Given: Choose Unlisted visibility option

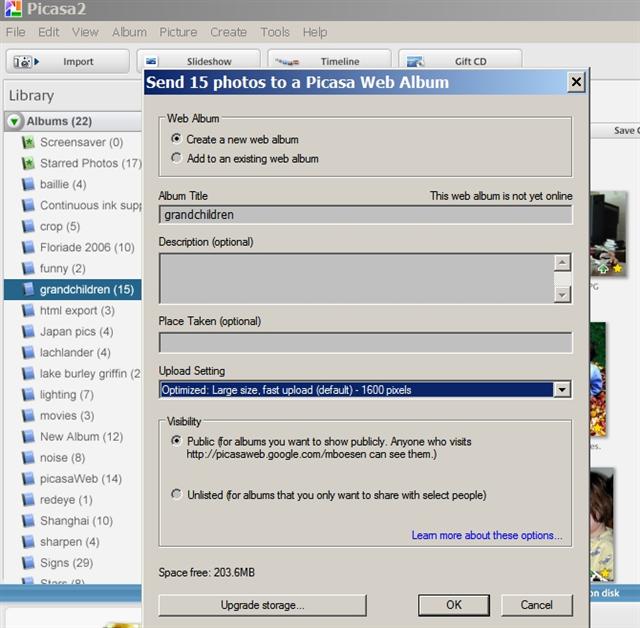Looking at the screenshot, I should [x=176, y=494].
